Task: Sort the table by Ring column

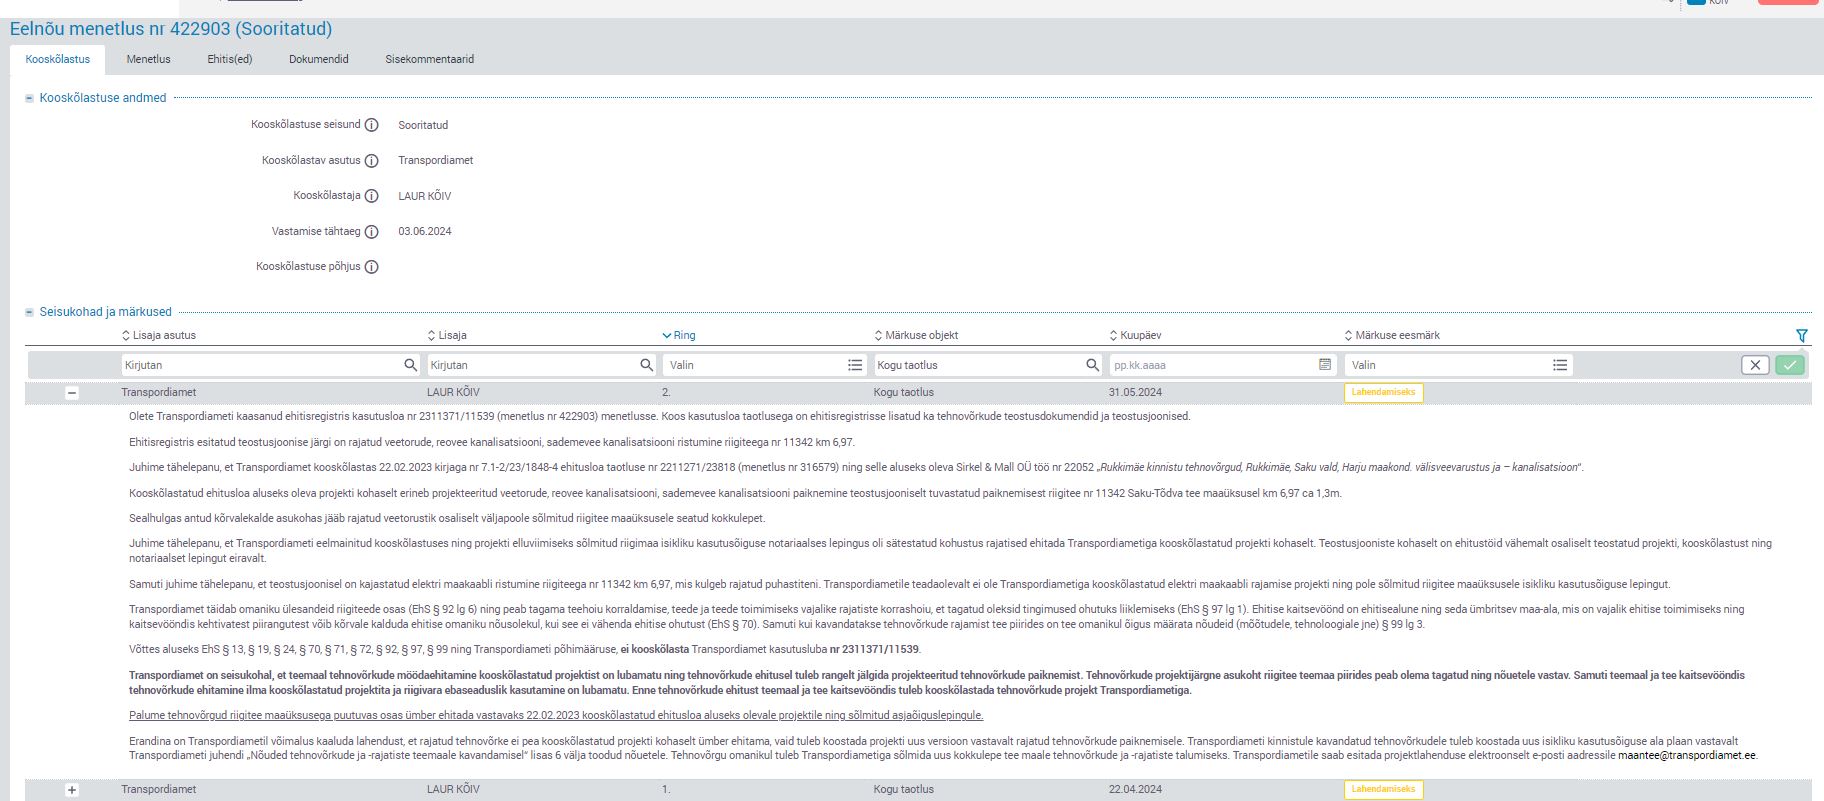Action: 679,336
